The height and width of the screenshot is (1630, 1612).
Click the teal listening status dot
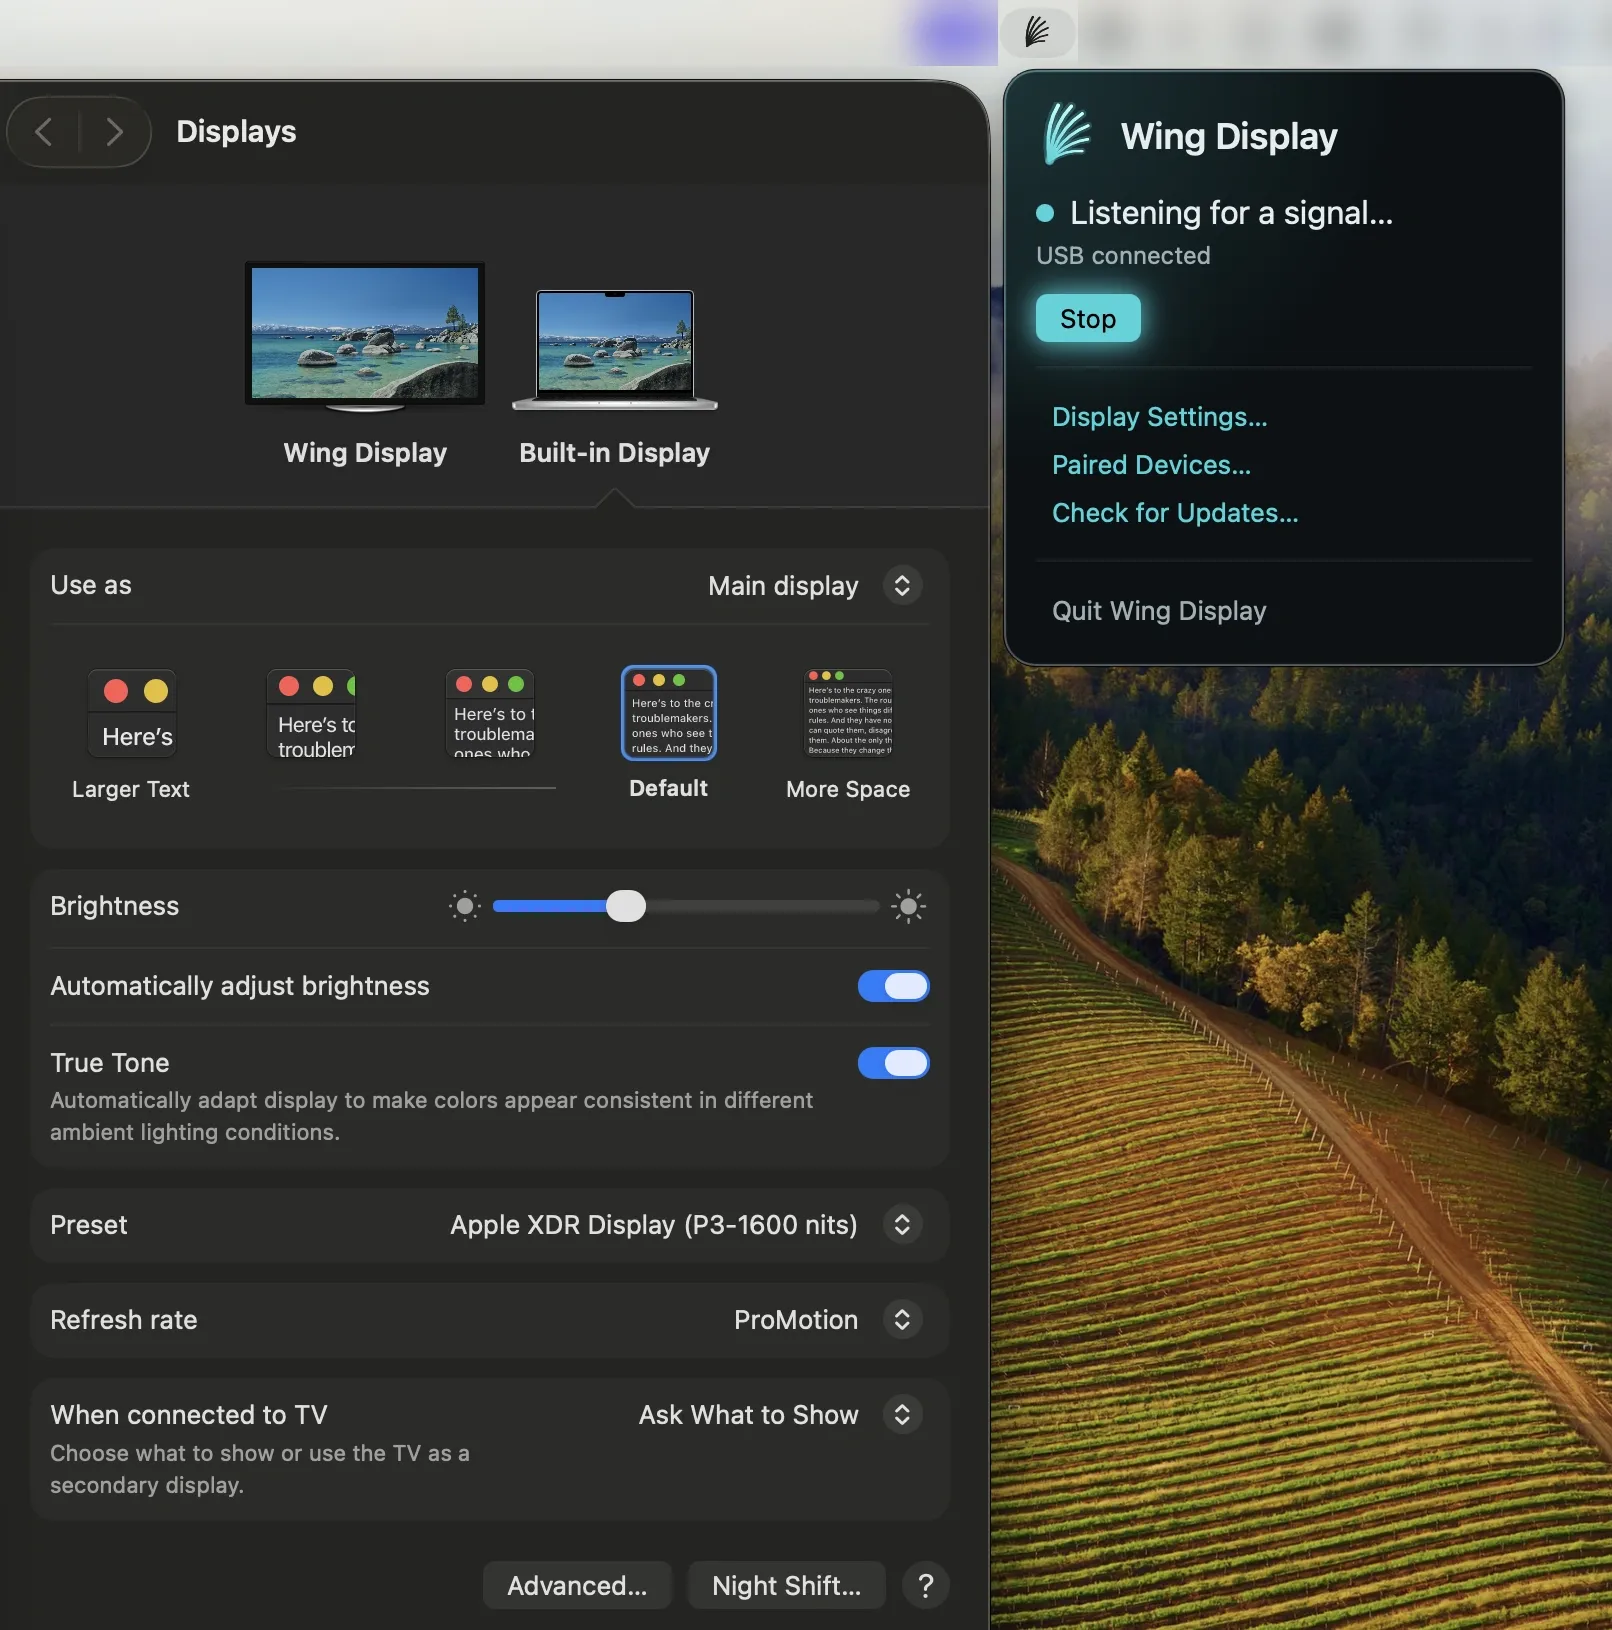click(1045, 213)
